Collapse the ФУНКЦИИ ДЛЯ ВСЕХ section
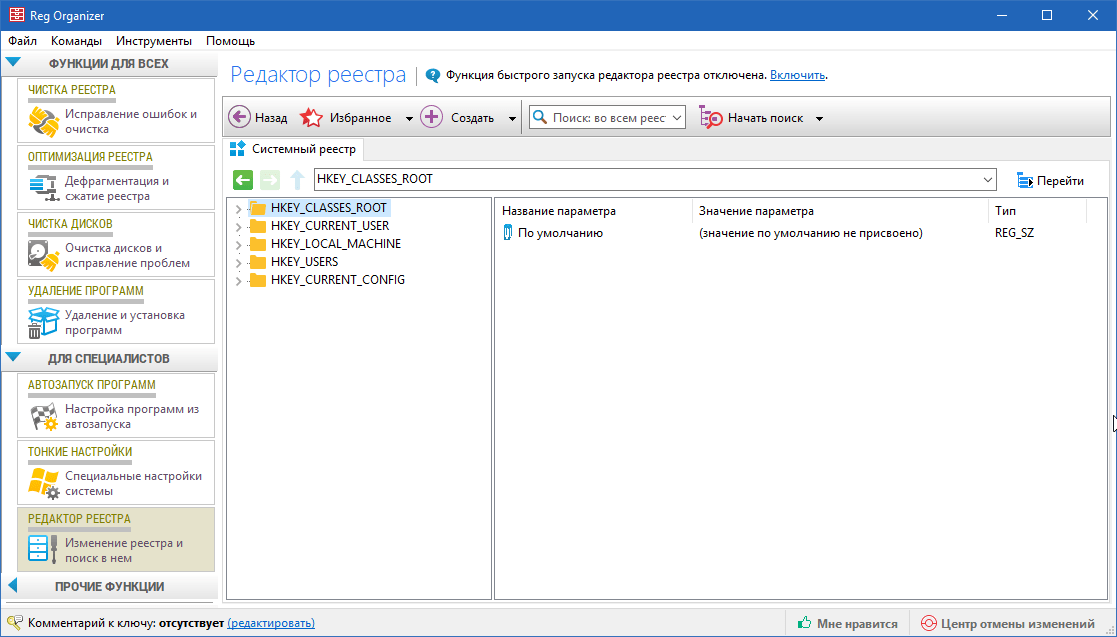Viewport: 1117px width, 637px height. (13, 63)
